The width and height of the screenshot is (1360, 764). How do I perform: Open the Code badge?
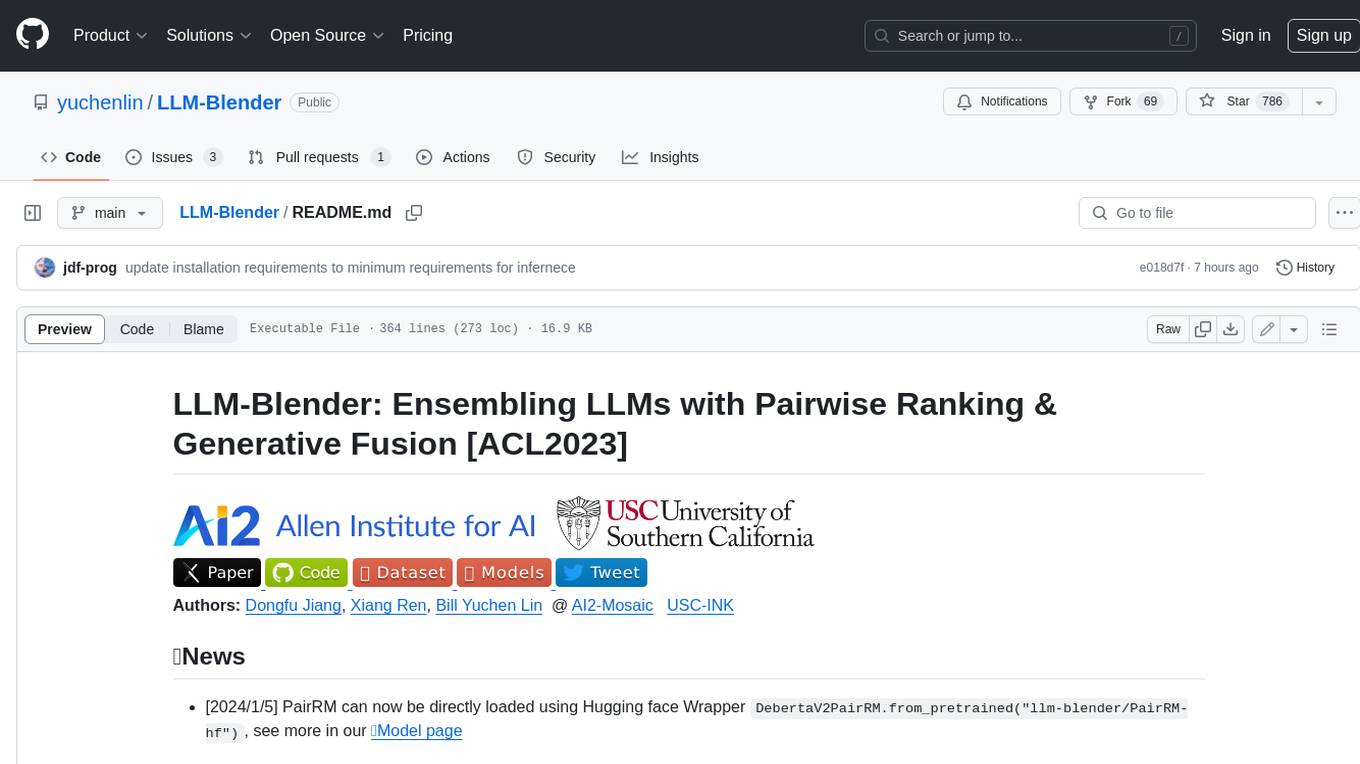pos(306,572)
